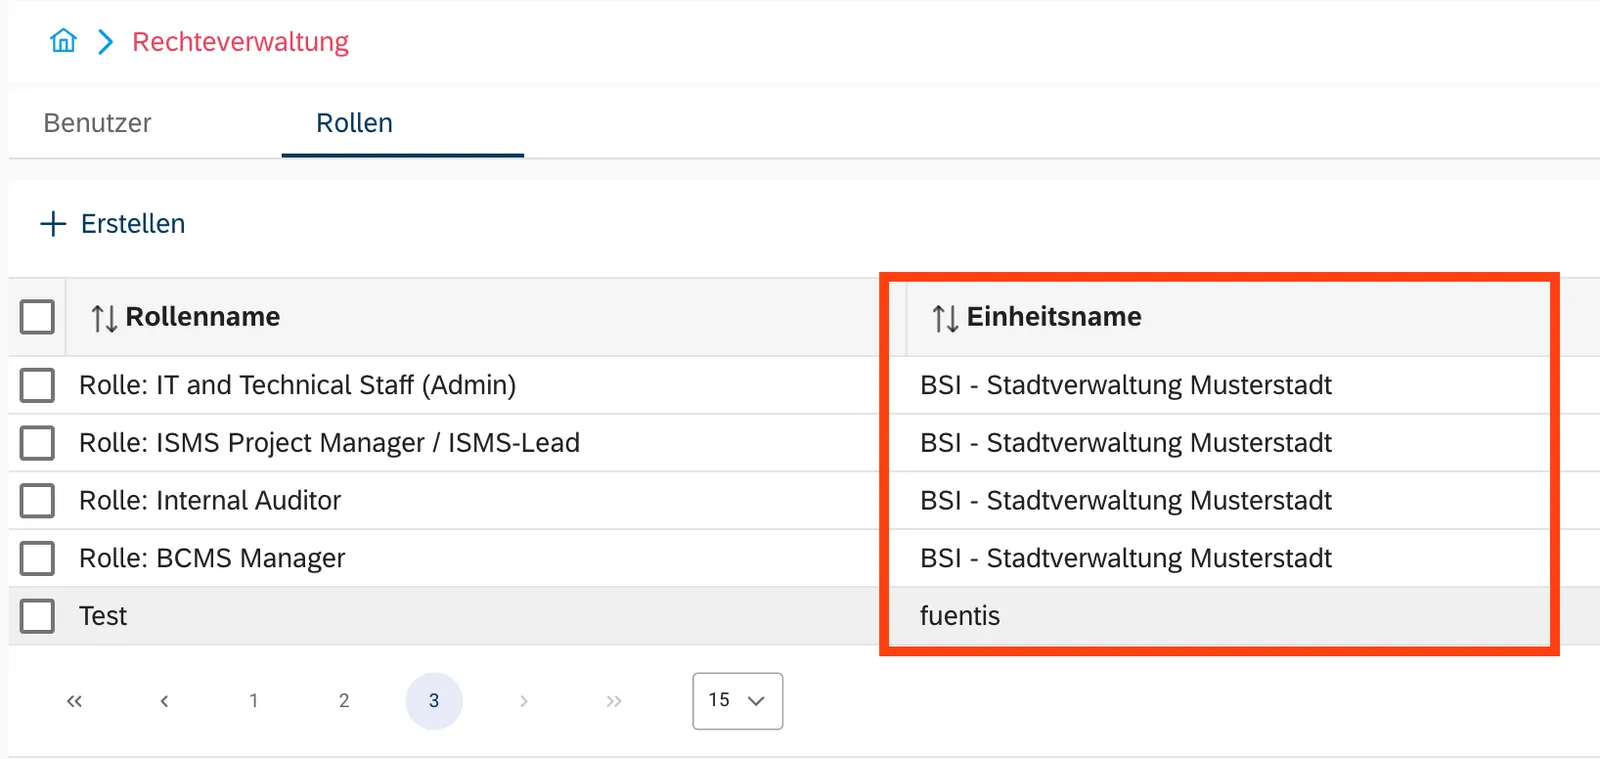This screenshot has width=1600, height=759.
Task: Jump to last page double-arrow
Action: [x=613, y=701]
